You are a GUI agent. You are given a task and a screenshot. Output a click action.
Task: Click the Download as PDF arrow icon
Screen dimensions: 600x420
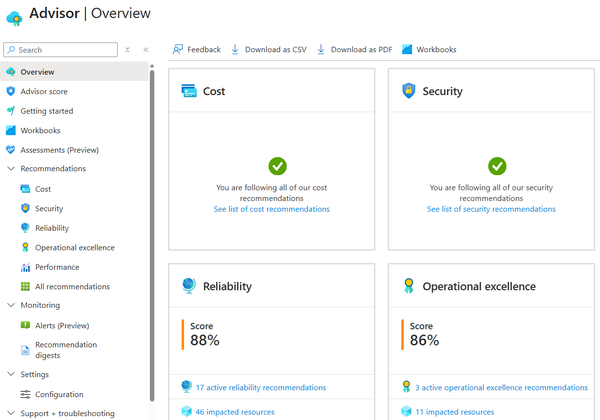pos(321,49)
